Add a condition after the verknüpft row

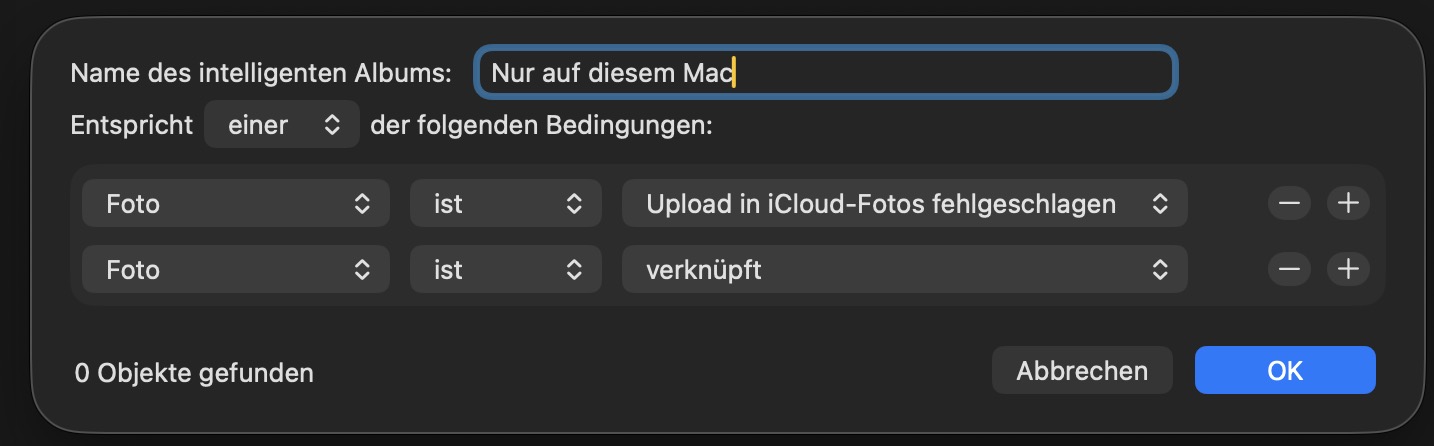tap(1348, 269)
